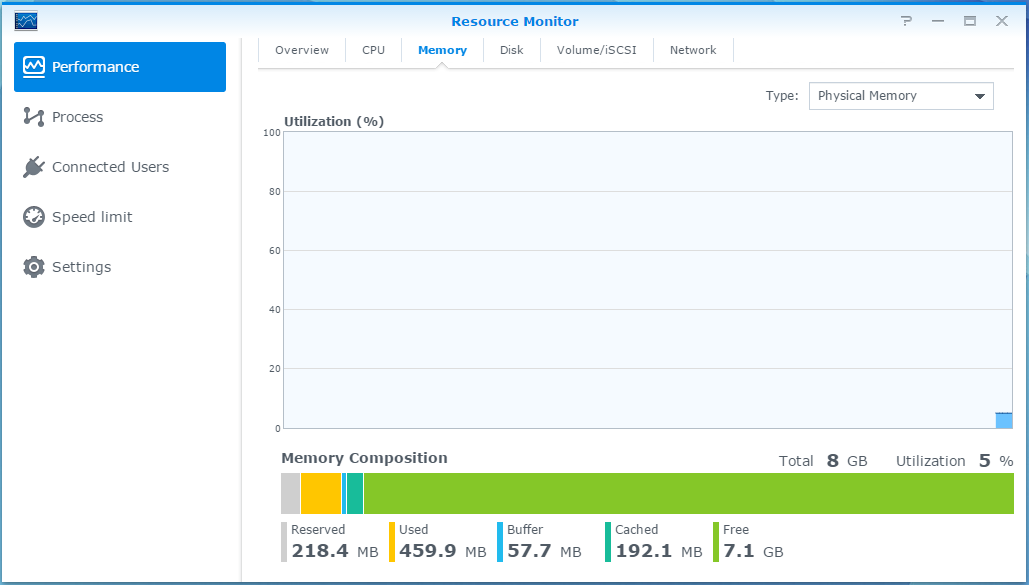Viewport: 1029px width, 585px height.
Task: Select the Volume/iSCSI tab
Action: pyautogui.click(x=596, y=50)
